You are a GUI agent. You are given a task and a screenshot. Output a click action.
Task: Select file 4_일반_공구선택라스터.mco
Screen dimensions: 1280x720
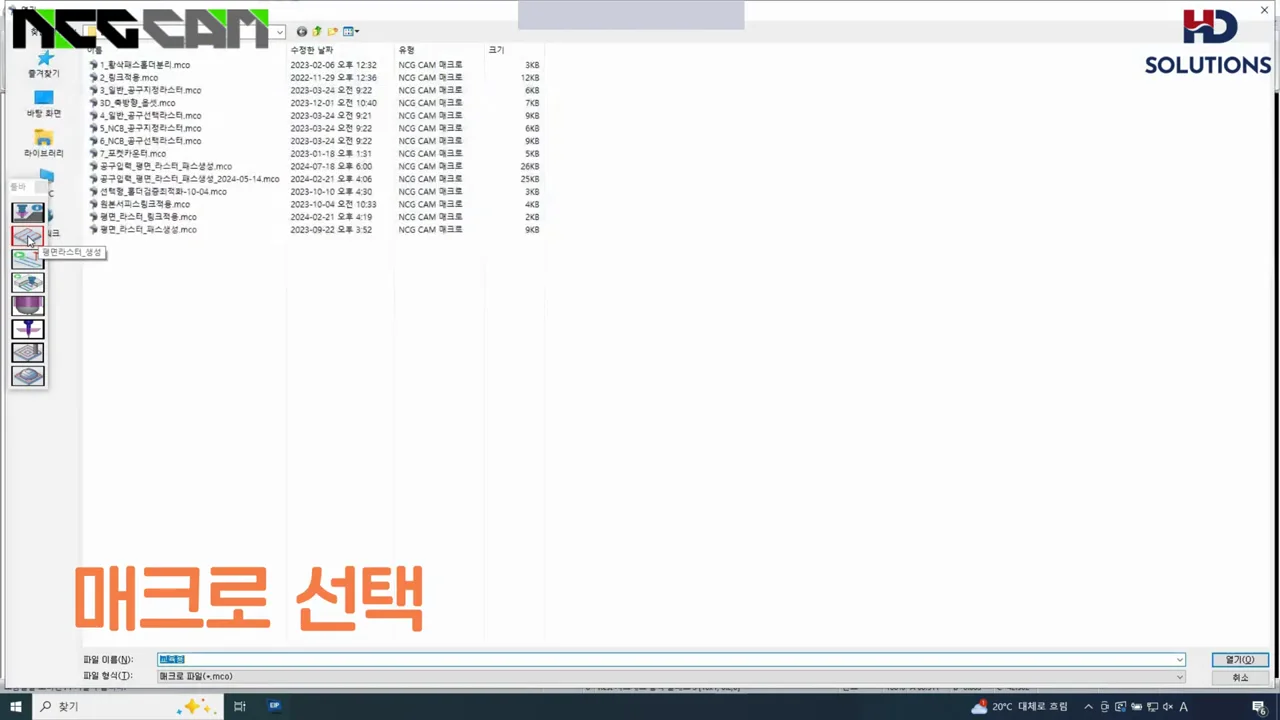click(x=145, y=115)
